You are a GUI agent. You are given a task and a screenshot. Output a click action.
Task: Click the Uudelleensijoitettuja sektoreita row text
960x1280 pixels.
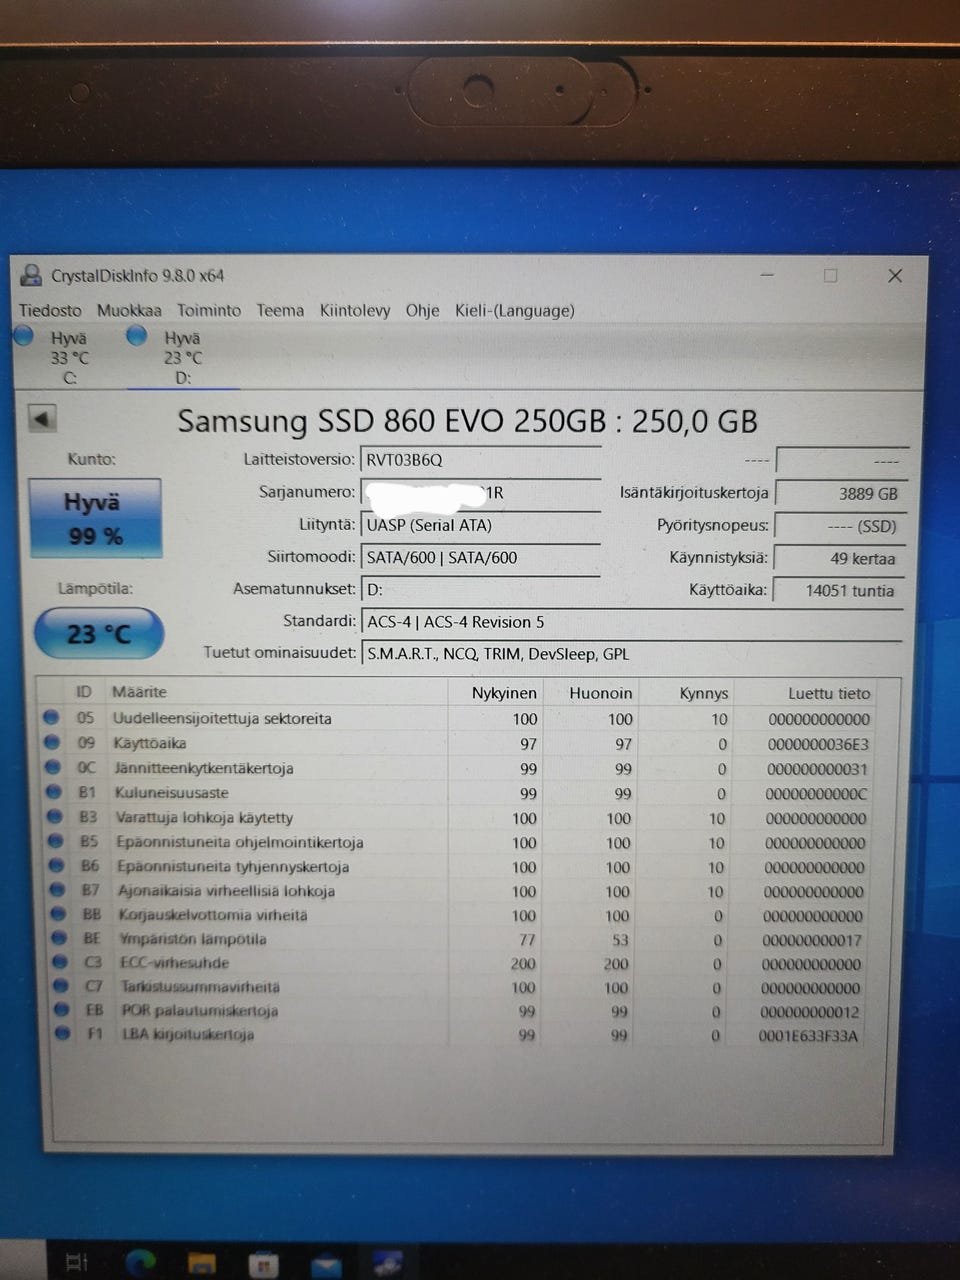[222, 718]
